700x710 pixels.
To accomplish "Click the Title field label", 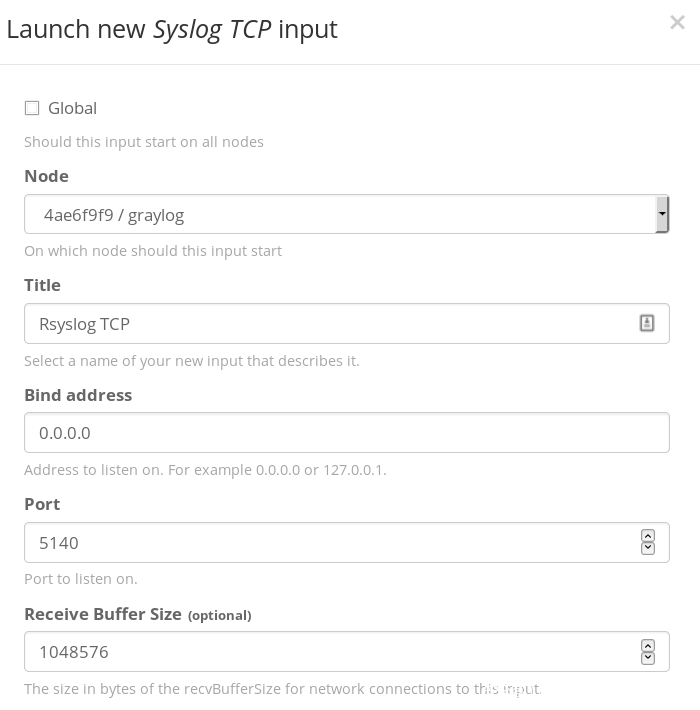I will pos(42,285).
